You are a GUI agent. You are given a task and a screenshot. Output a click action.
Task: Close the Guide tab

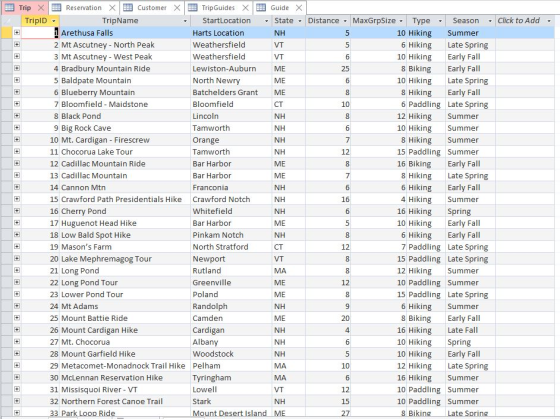299,8
